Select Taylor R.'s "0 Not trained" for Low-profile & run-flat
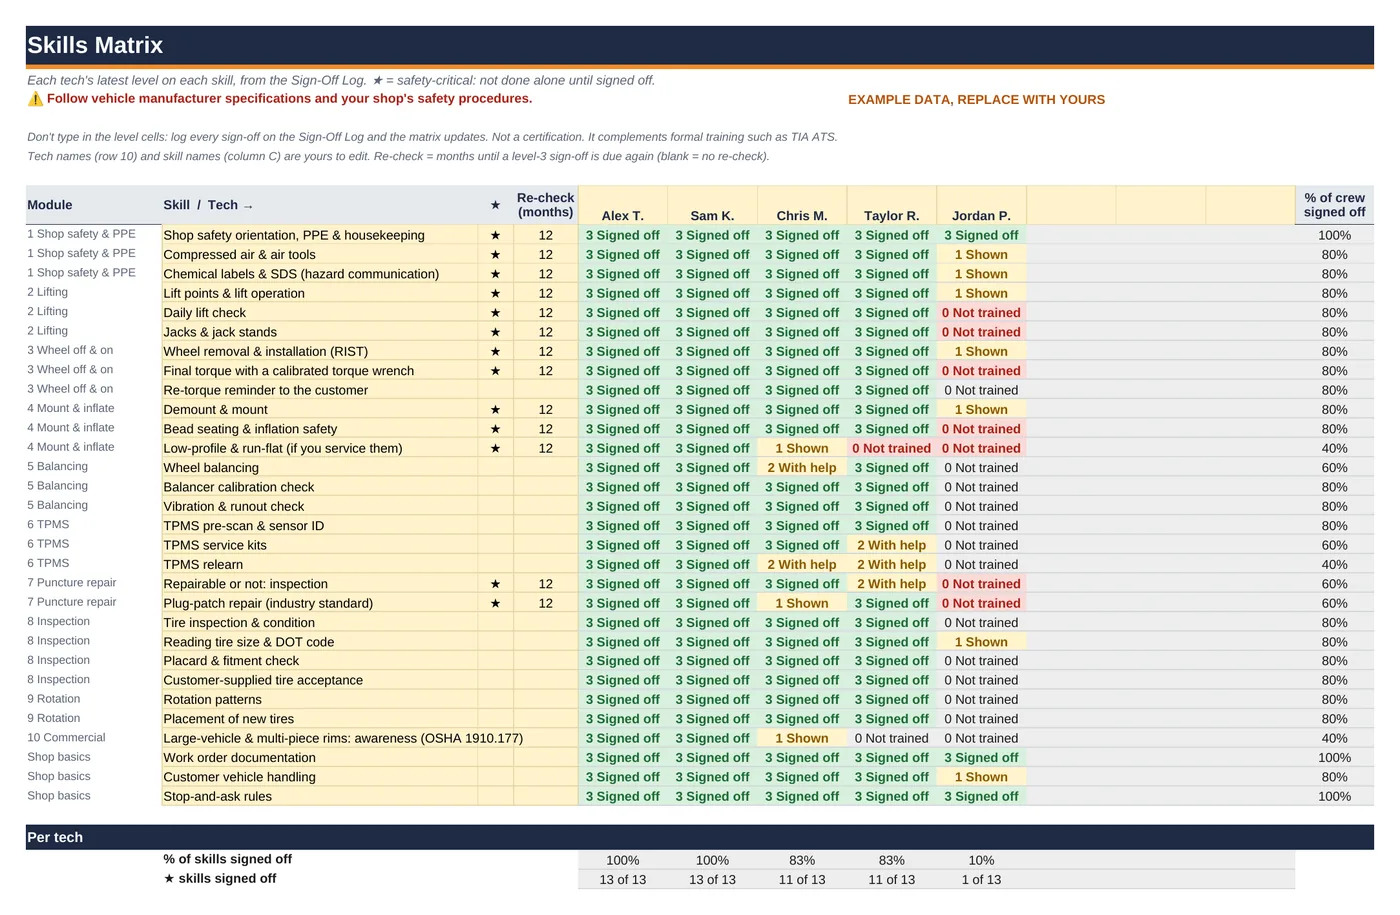1400x915 pixels. (892, 448)
